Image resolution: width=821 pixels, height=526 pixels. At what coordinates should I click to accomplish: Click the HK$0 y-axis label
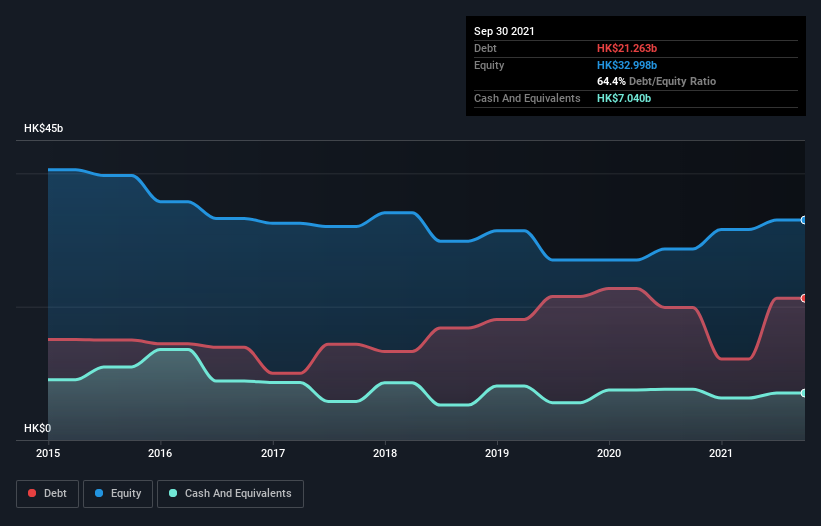[x=38, y=428]
